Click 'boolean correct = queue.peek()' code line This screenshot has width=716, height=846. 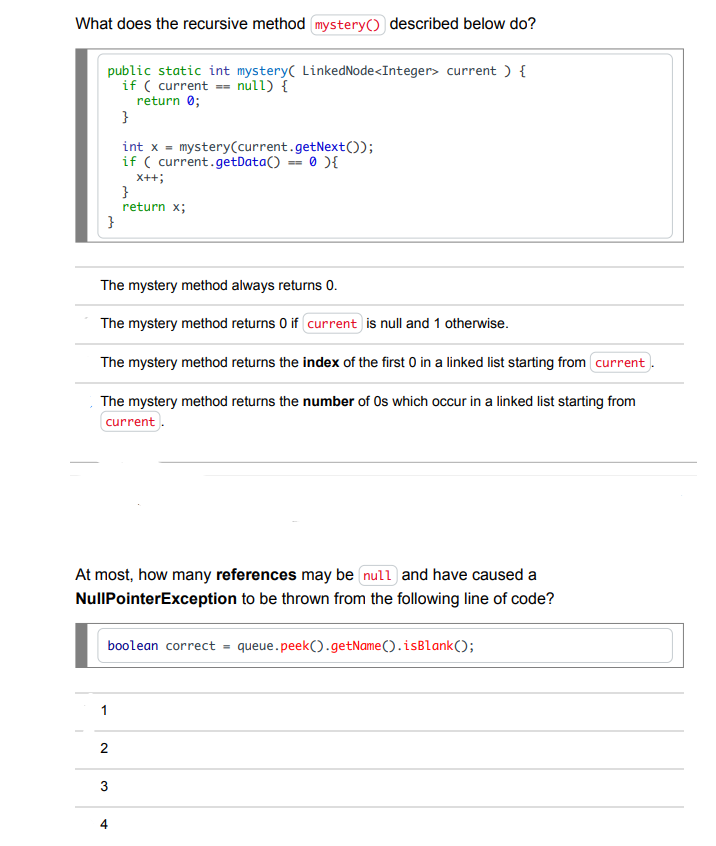pyautogui.click(x=291, y=646)
